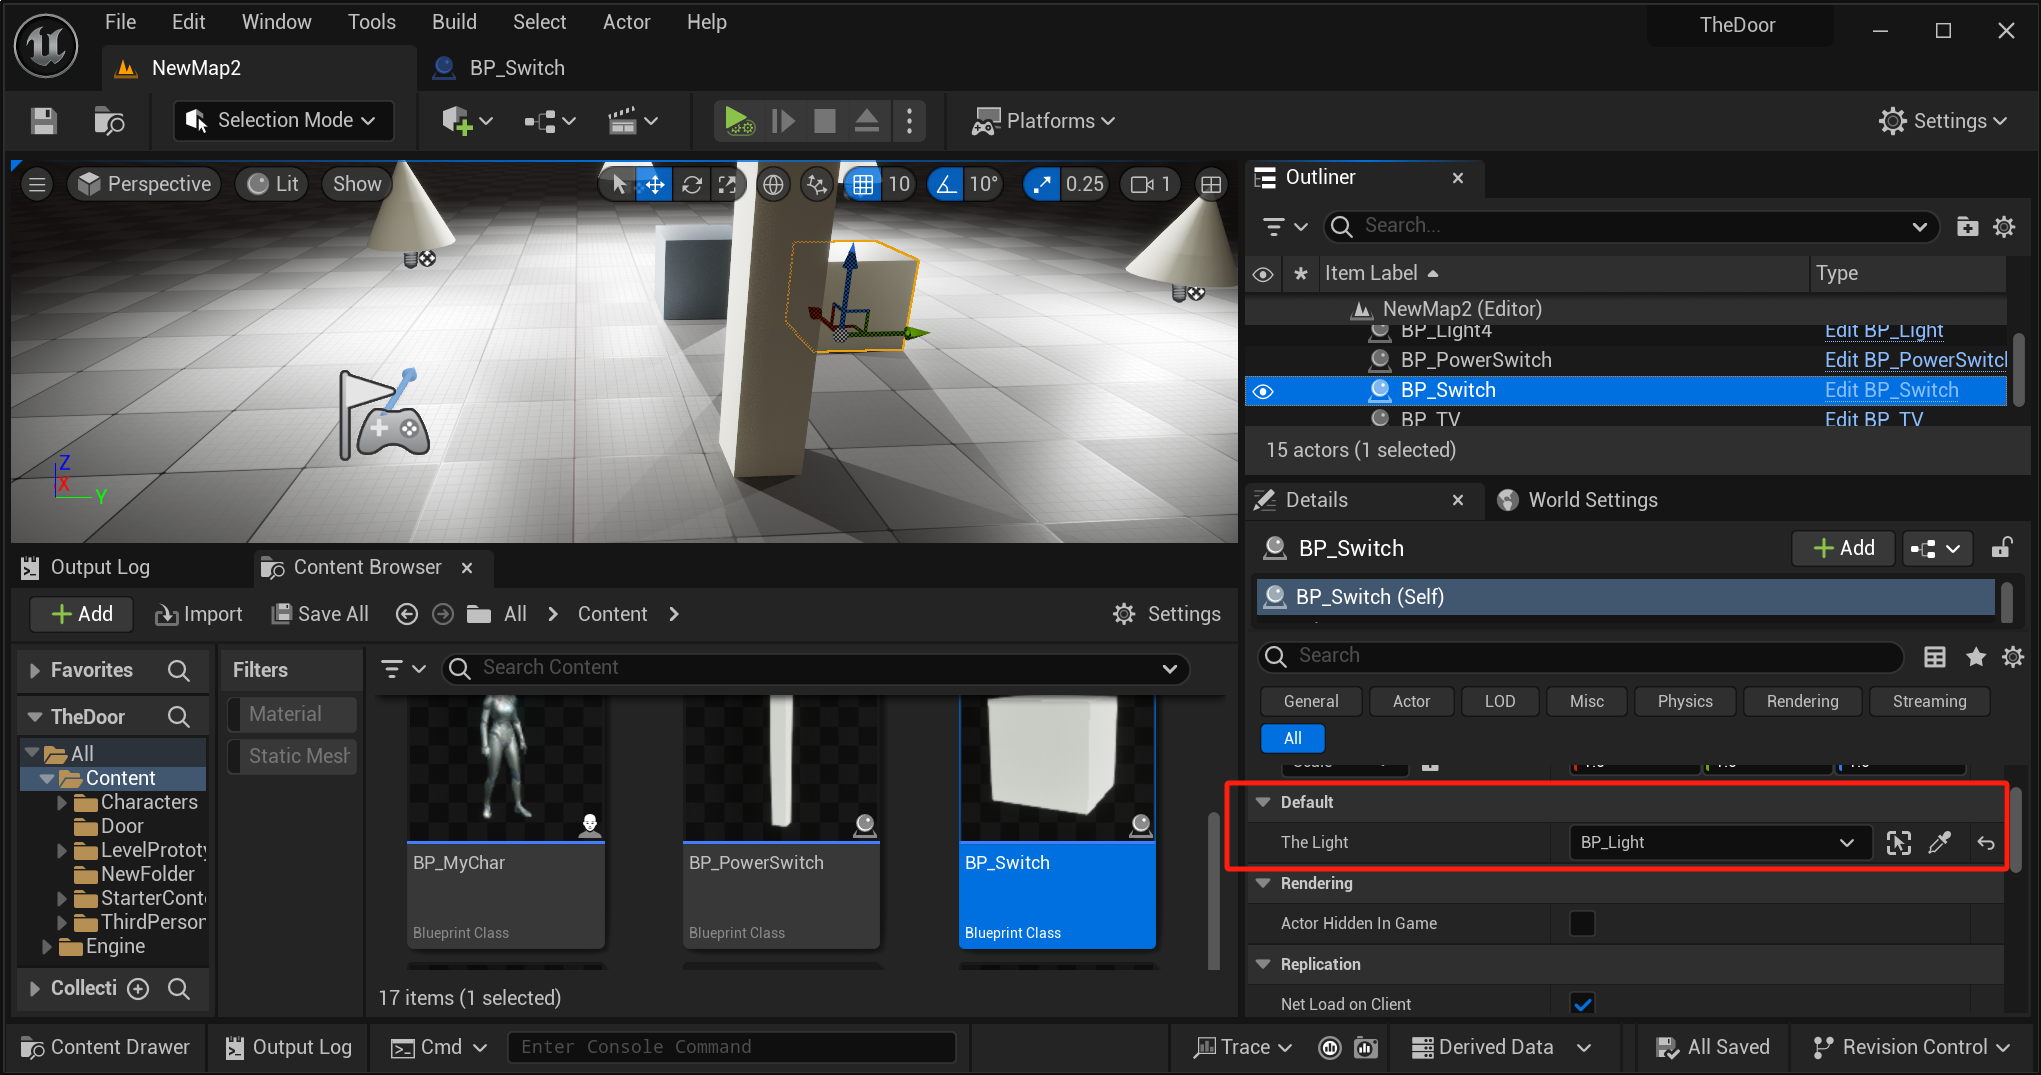Toggle rotation angle snapping
2041x1075 pixels.
(946, 184)
